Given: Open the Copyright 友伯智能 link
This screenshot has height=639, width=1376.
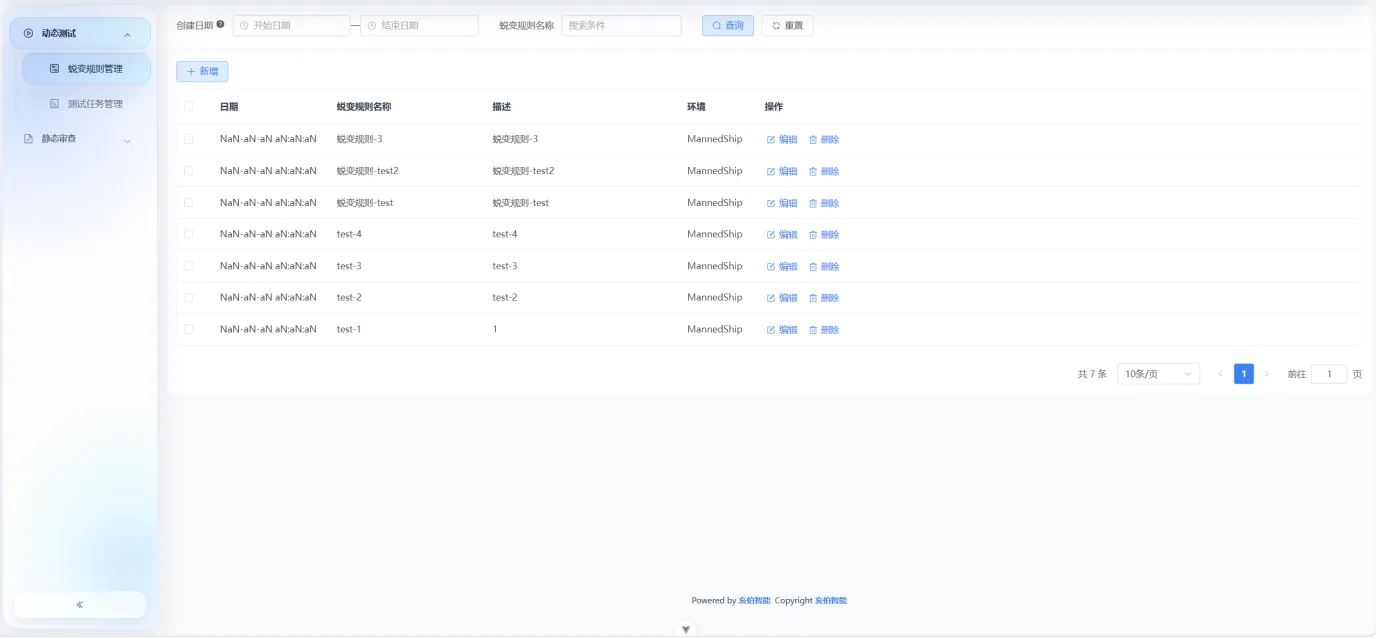Looking at the screenshot, I should tap(831, 601).
